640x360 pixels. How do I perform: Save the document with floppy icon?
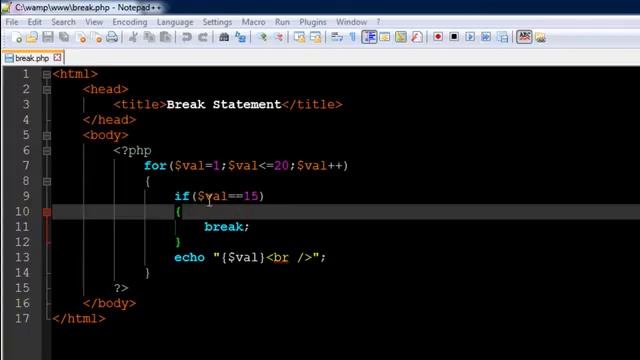pyautogui.click(x=48, y=38)
